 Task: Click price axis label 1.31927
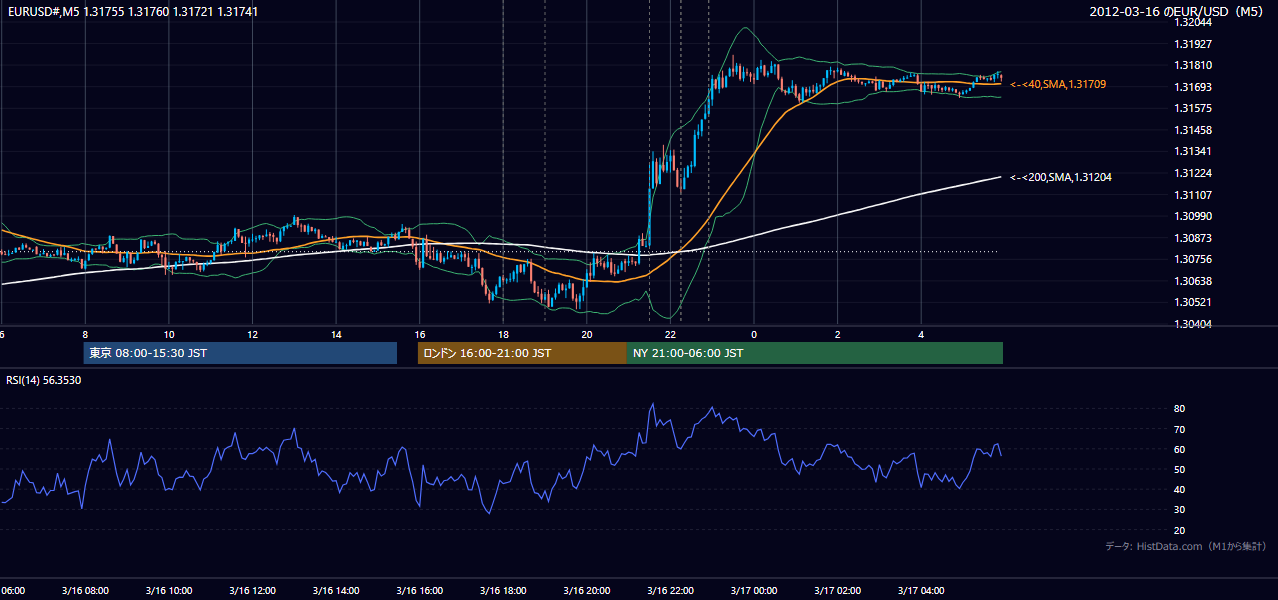coord(1193,44)
